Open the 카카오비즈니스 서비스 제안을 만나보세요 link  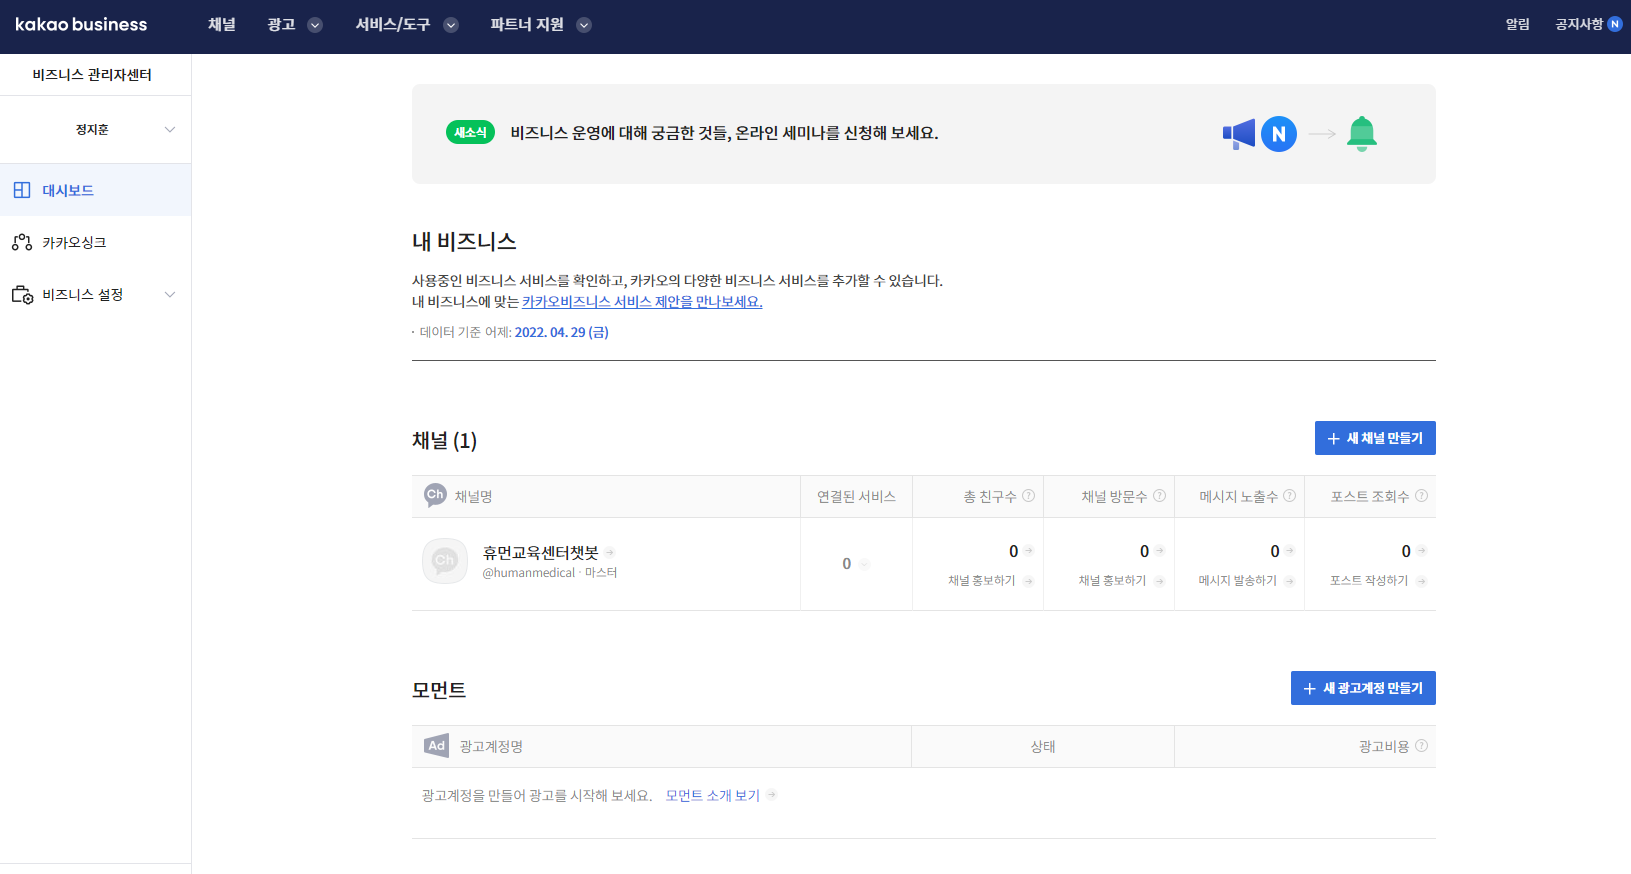tap(642, 301)
